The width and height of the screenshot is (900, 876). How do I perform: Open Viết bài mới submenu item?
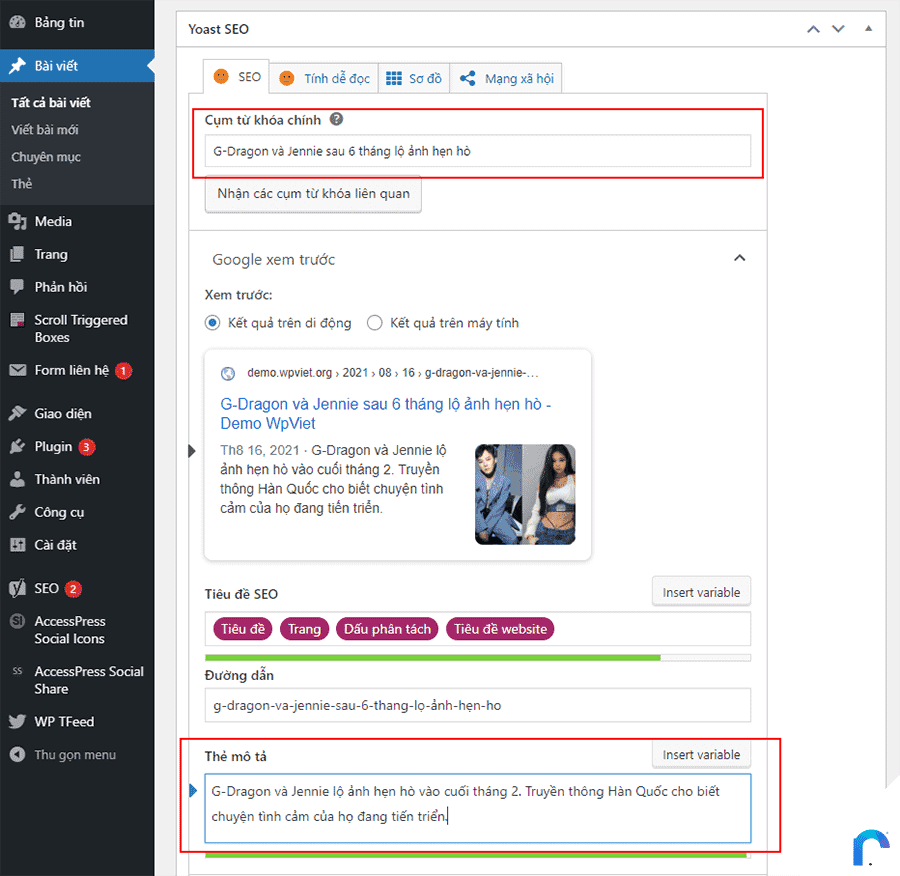45,130
